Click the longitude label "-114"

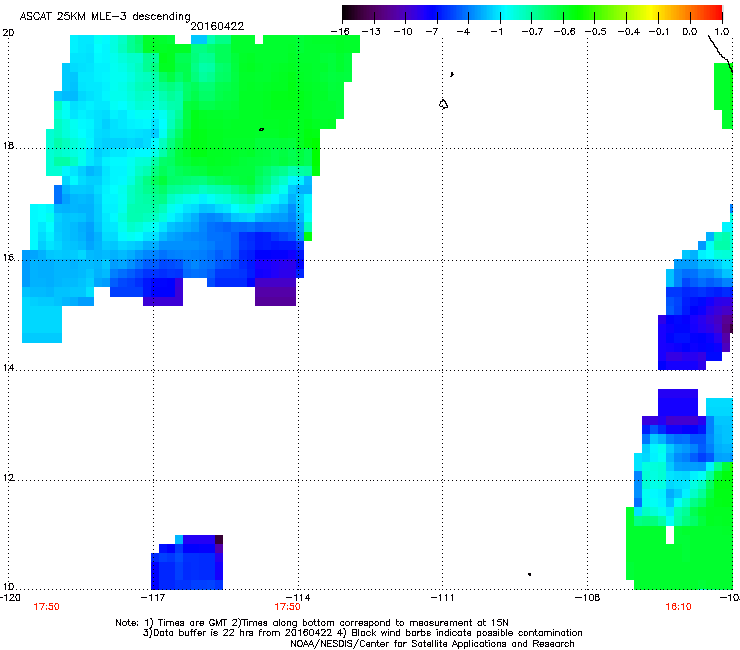pos(298,598)
